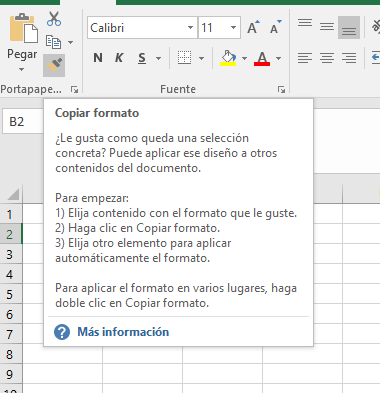Open the Copy options dropdown arrow
The width and height of the screenshot is (380, 393).
coord(70,42)
